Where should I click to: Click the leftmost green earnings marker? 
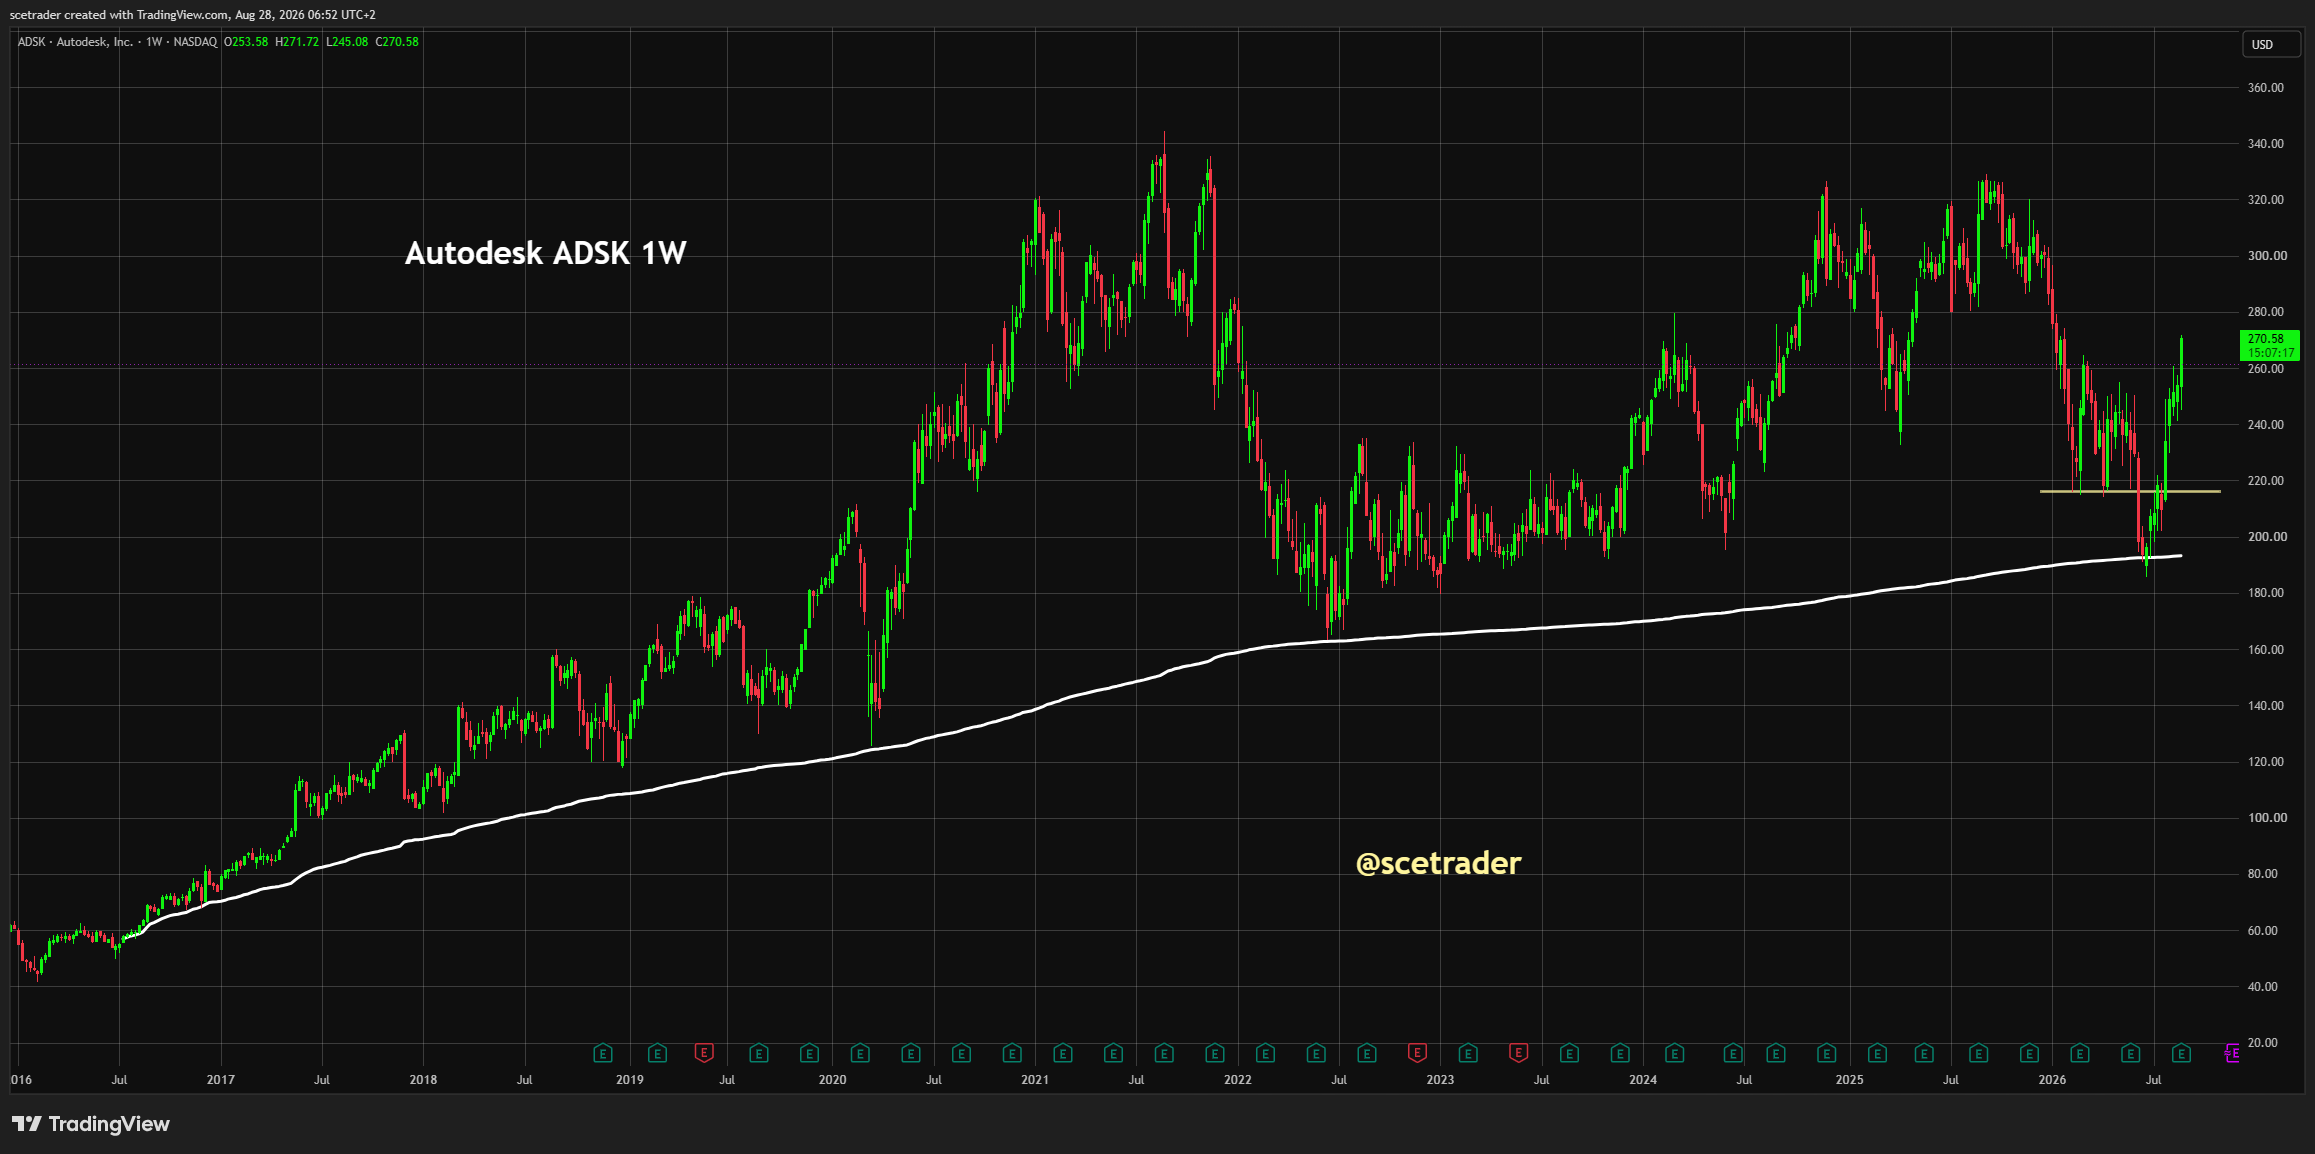coord(602,1053)
